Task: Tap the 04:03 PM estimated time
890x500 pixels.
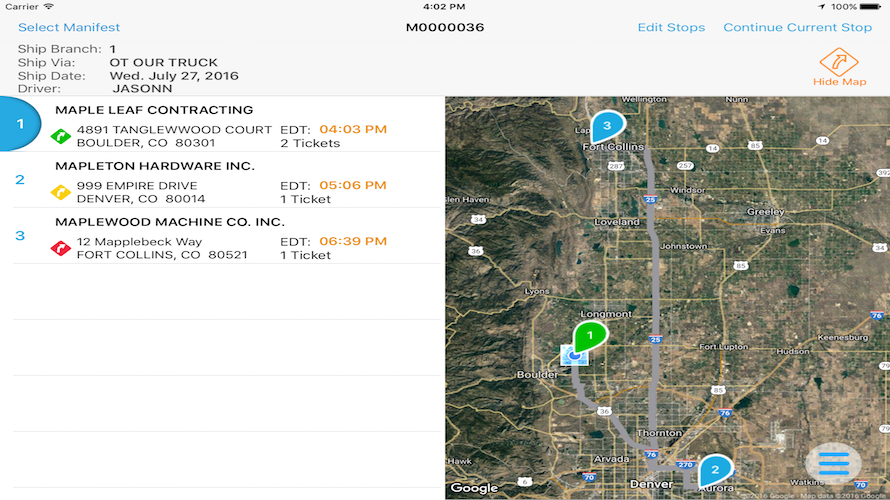Action: 353,129
